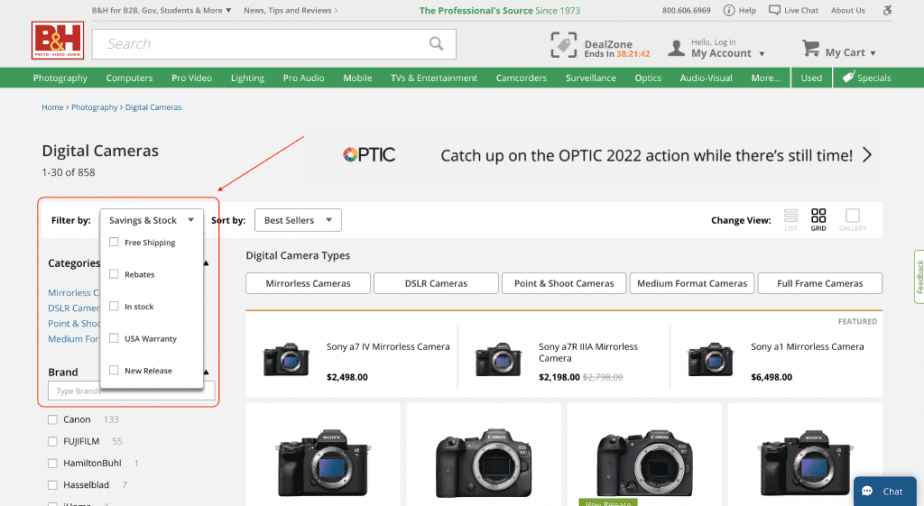Check the USA Warranty filter
The width and height of the screenshot is (924, 506).
(x=114, y=338)
